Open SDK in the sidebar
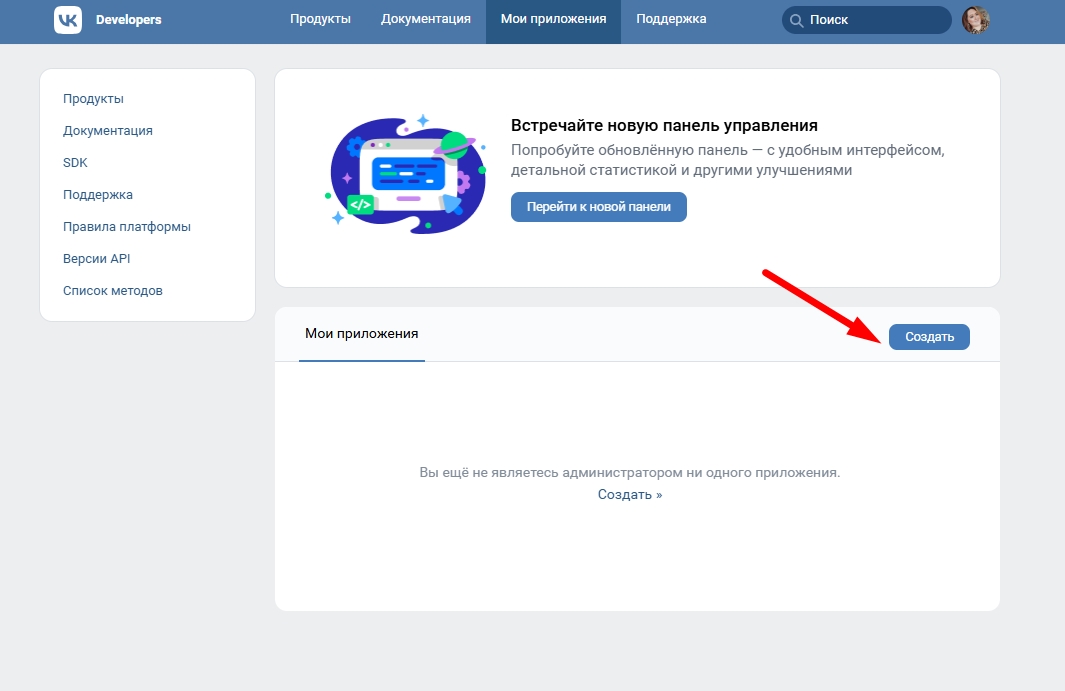The height and width of the screenshot is (691, 1065). pyautogui.click(x=75, y=162)
